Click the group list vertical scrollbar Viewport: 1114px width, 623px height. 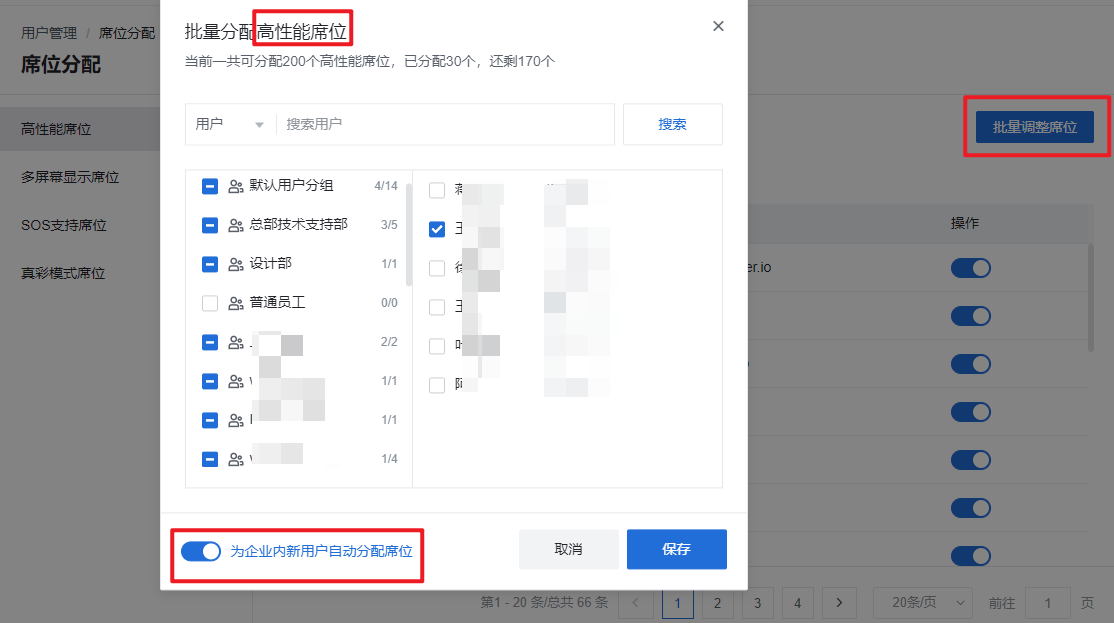[x=409, y=234]
